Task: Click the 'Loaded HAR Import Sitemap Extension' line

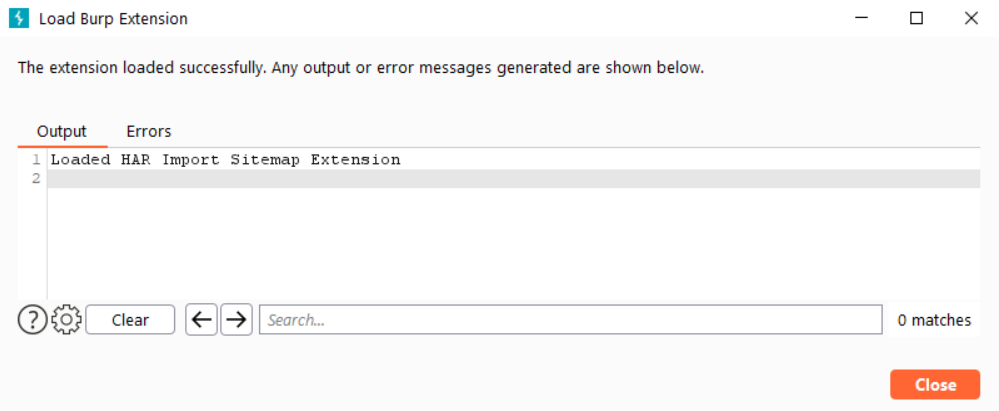Action: (225, 160)
